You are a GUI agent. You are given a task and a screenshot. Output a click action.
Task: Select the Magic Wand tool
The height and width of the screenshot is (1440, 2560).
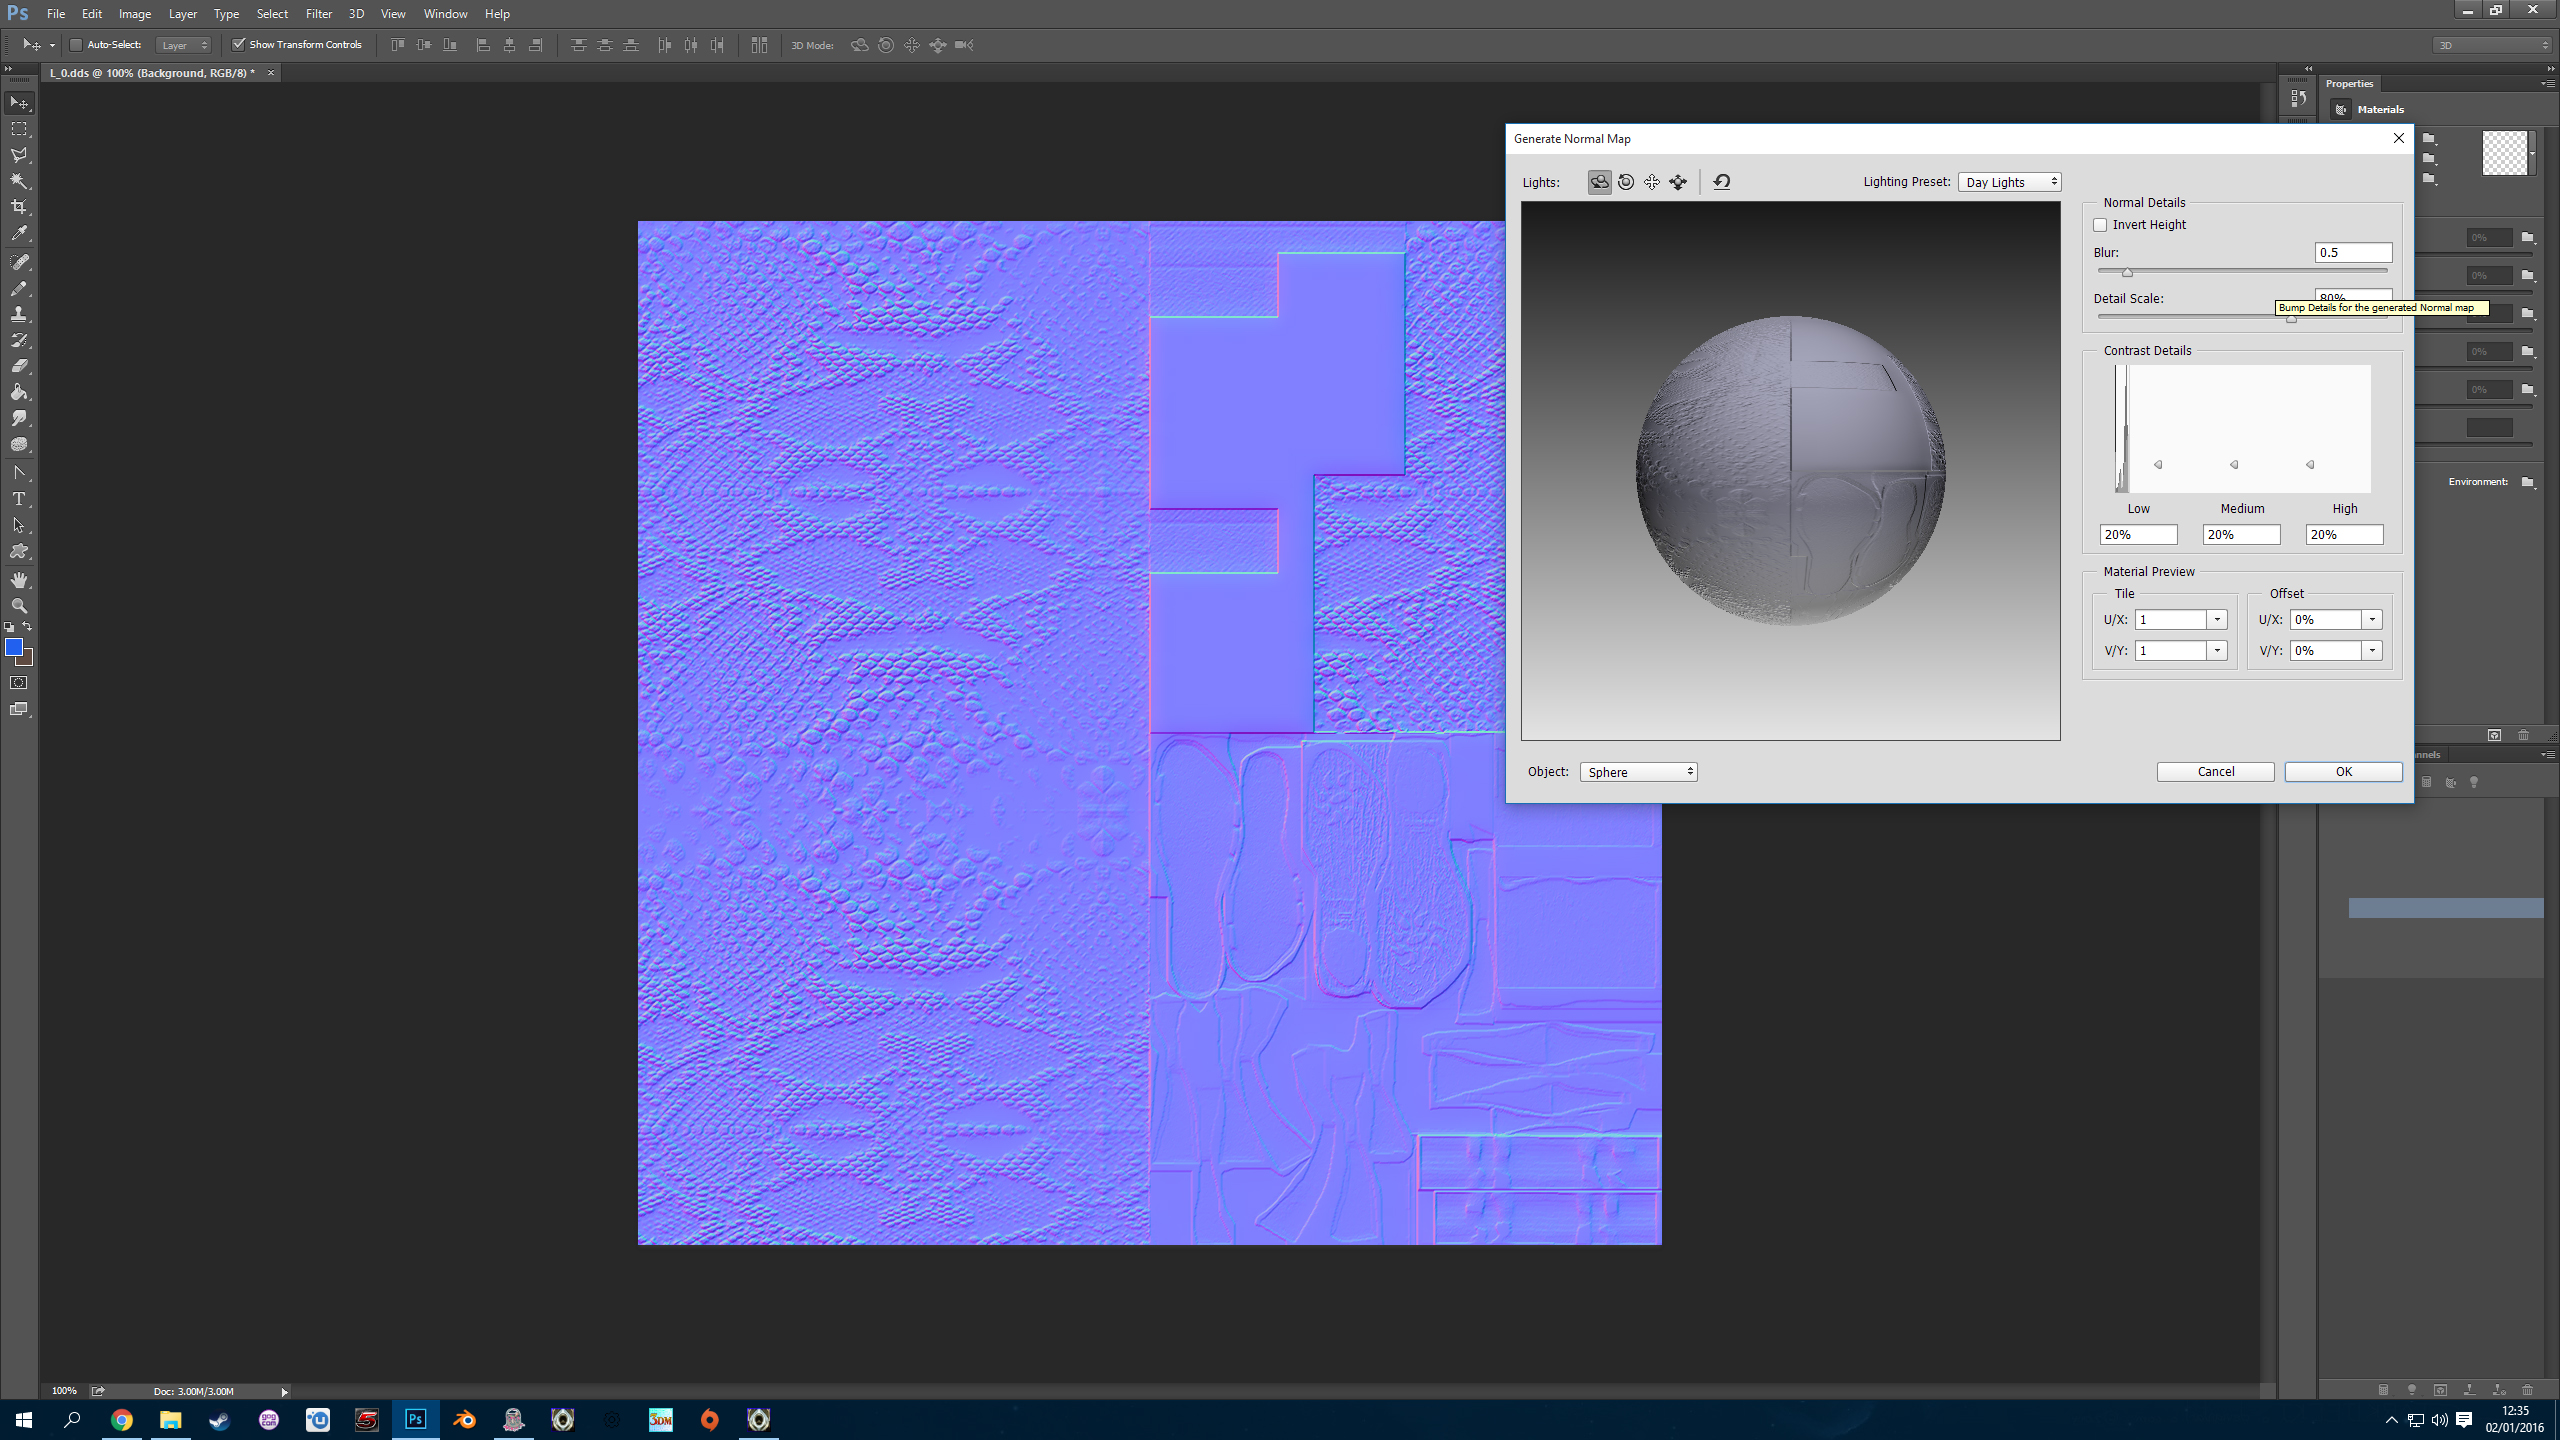19,181
